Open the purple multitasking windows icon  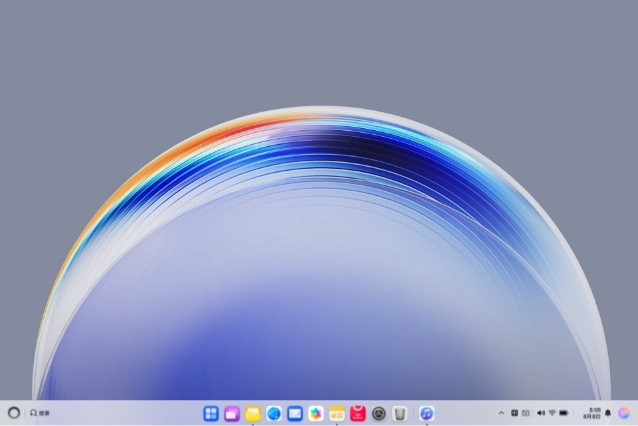[x=232, y=413]
